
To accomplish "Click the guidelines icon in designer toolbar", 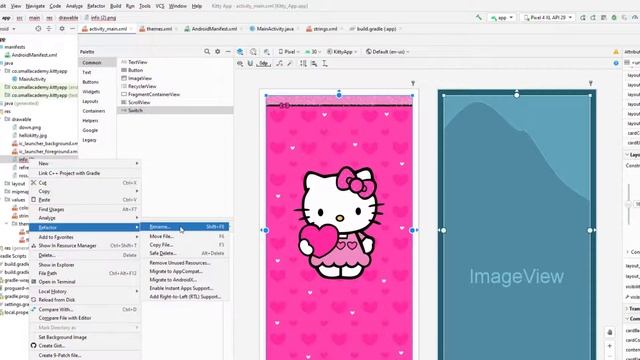I will click(x=325, y=64).
